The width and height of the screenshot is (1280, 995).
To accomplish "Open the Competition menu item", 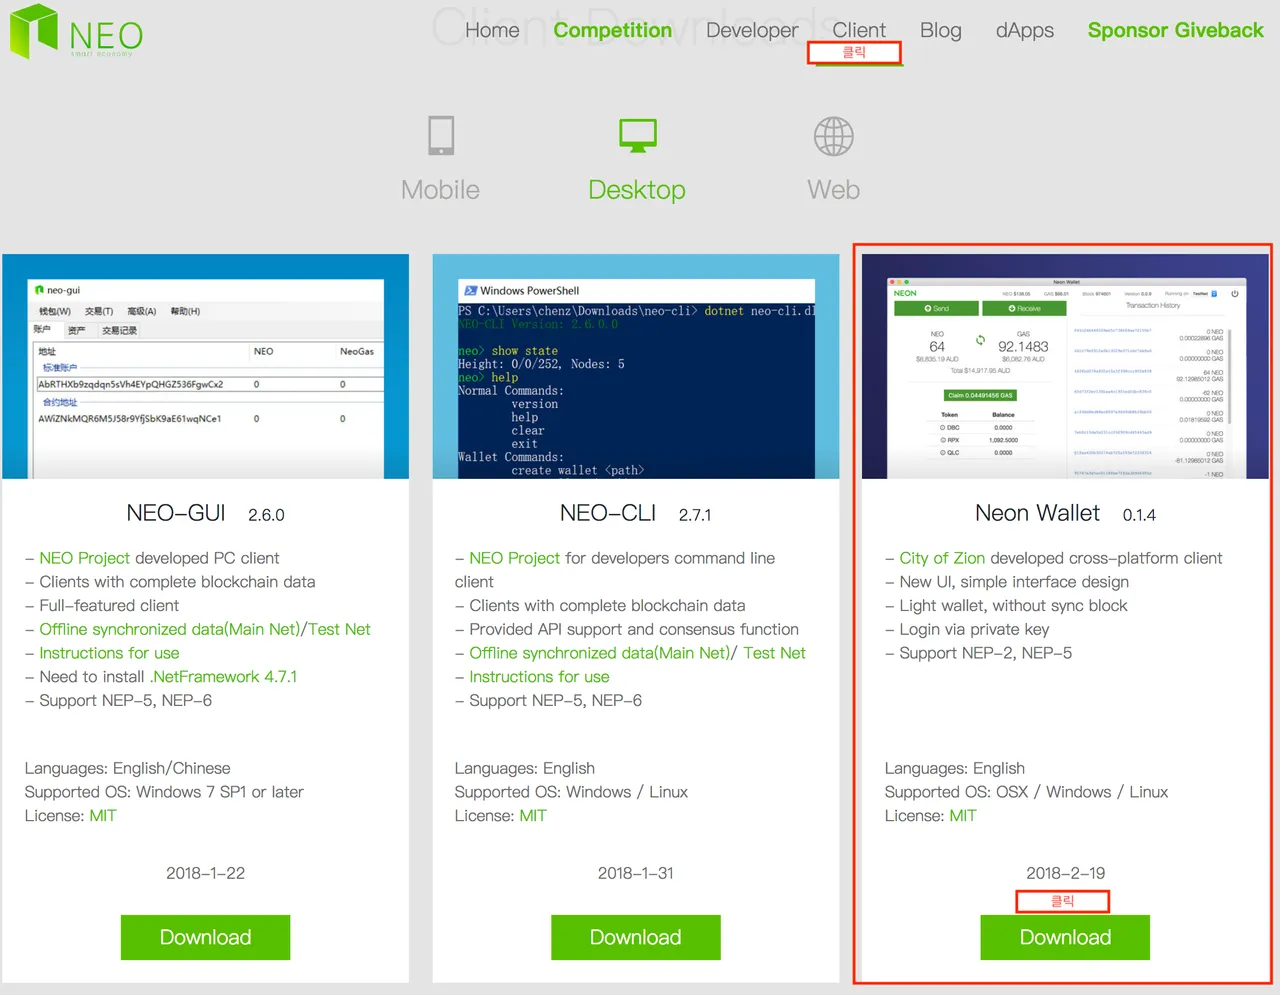I will click(613, 30).
